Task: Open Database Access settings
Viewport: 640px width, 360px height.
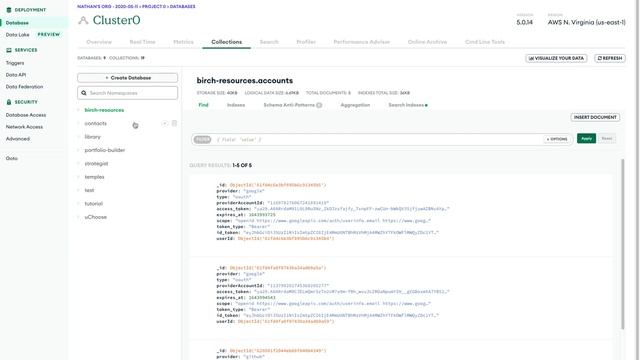Action: tap(26, 115)
